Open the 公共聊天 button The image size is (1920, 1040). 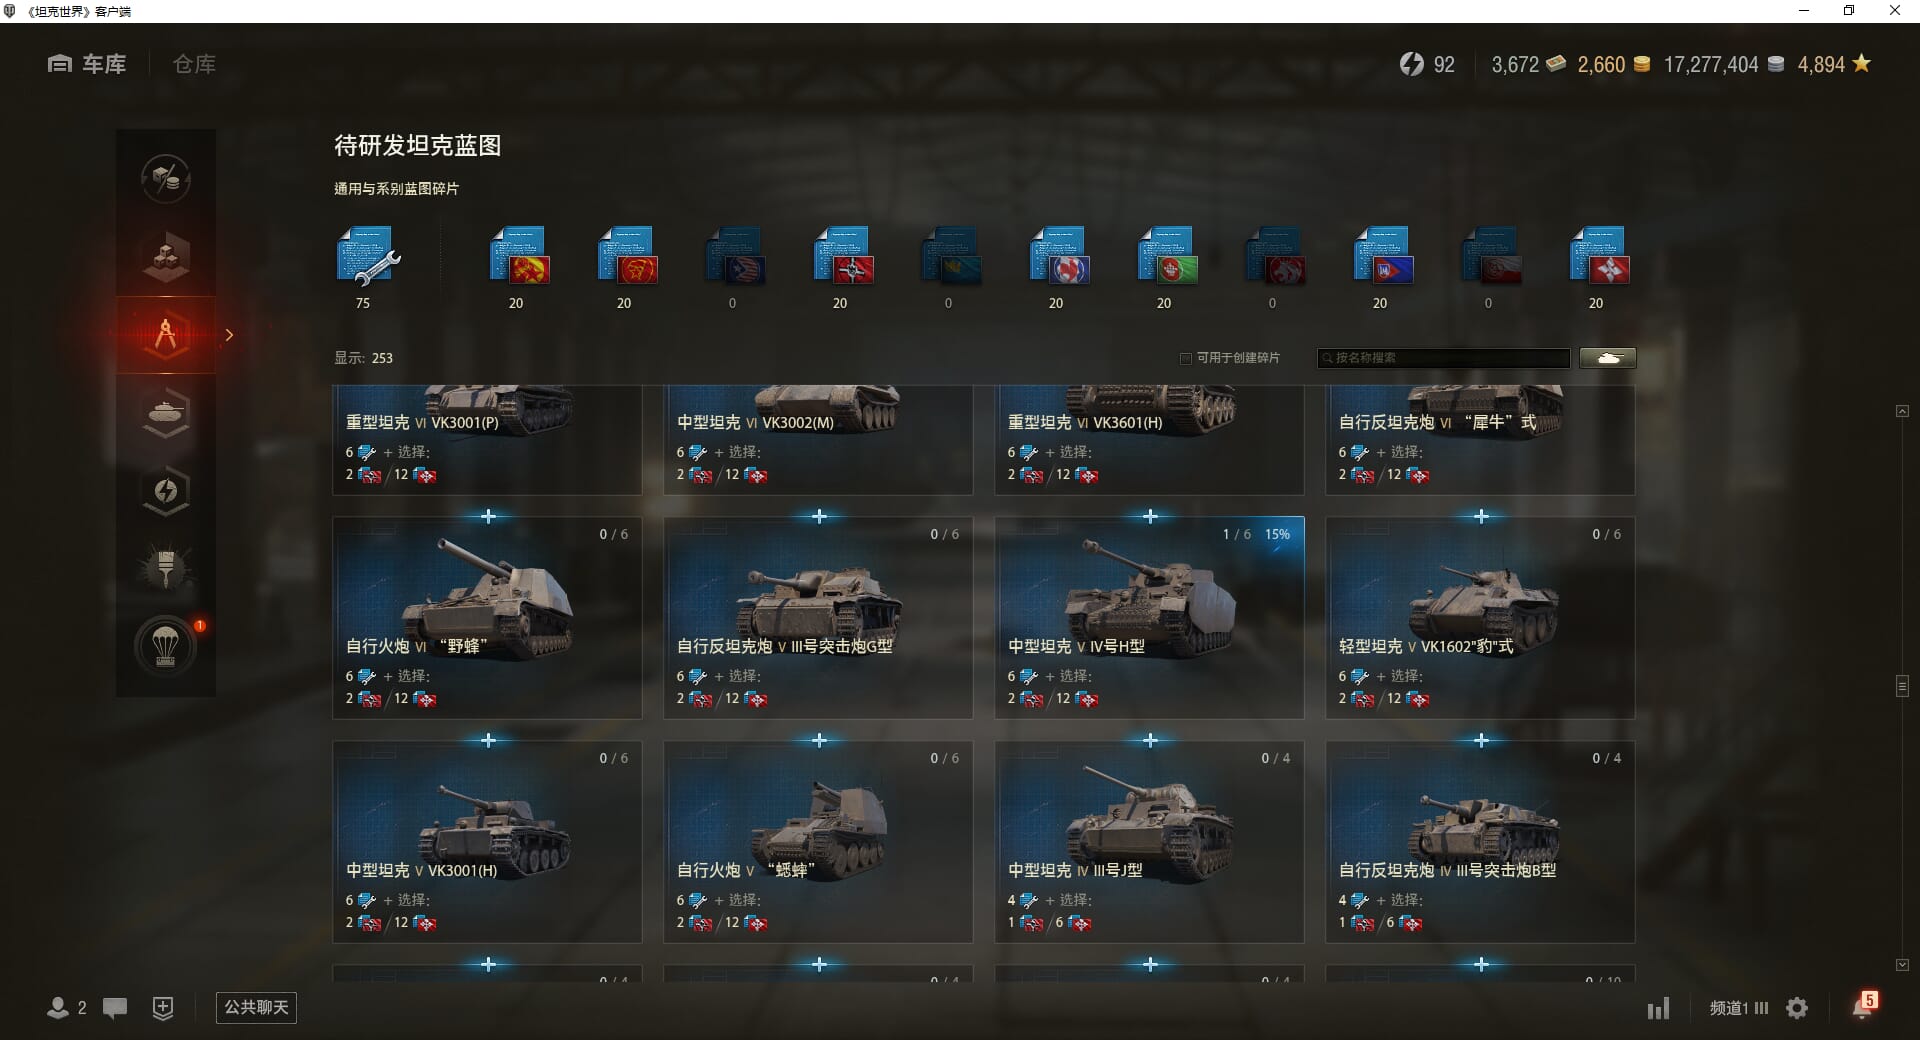click(256, 1007)
